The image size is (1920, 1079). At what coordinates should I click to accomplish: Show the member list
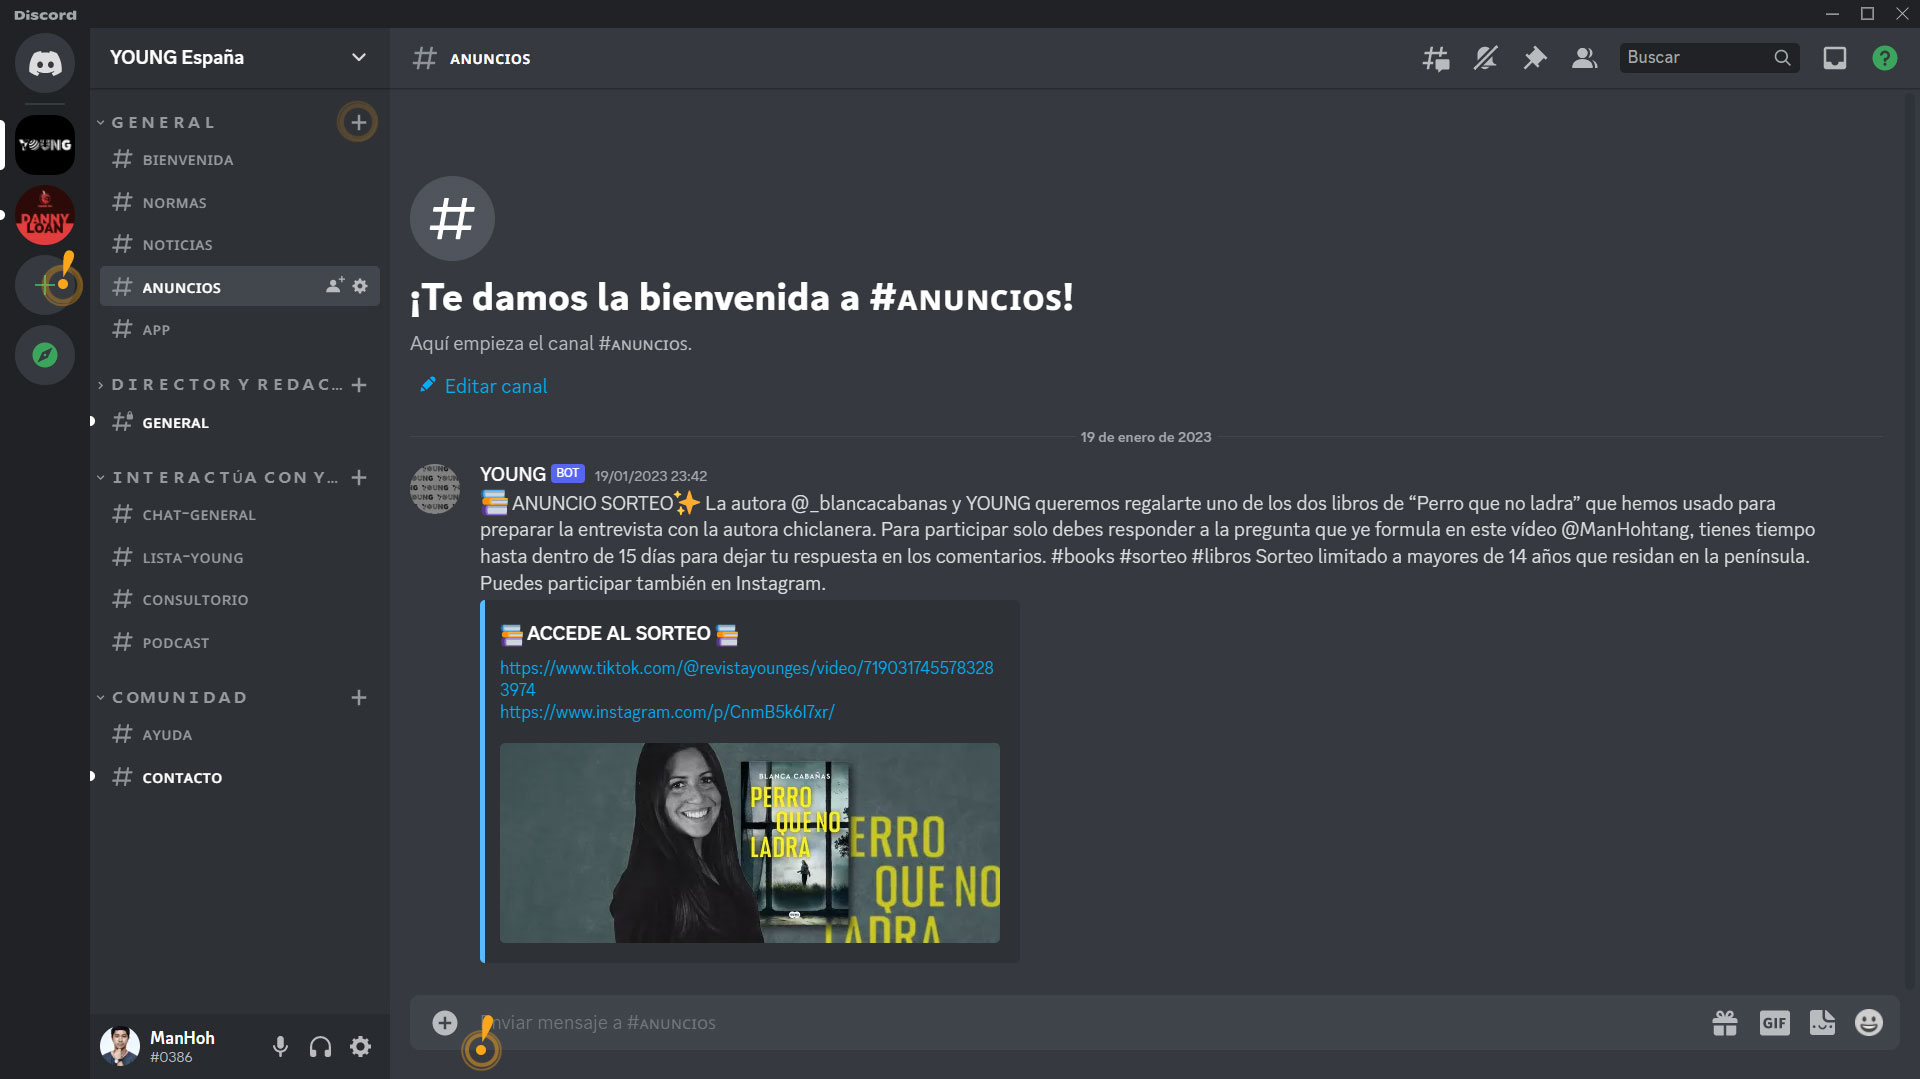[1584, 58]
